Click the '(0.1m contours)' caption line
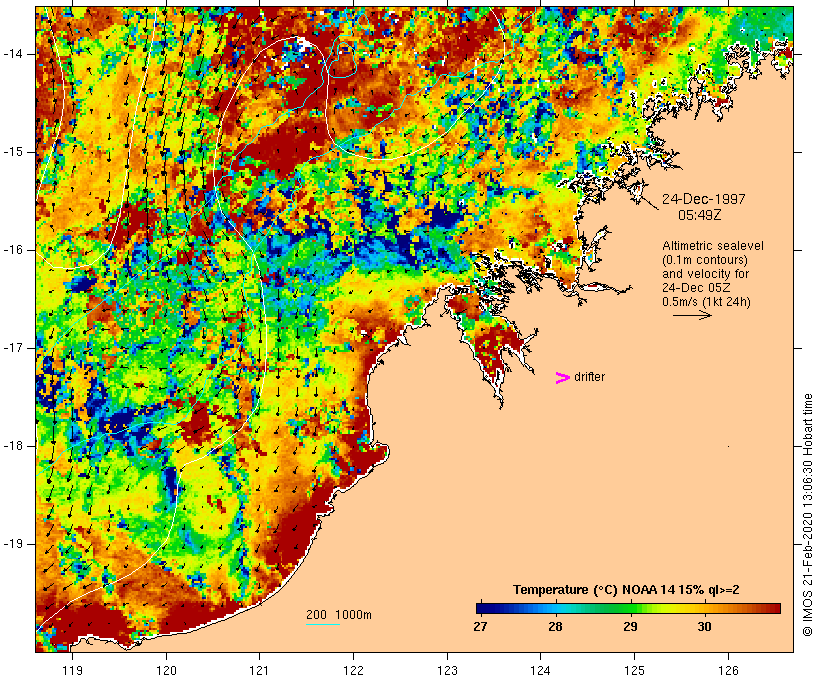 [705, 260]
